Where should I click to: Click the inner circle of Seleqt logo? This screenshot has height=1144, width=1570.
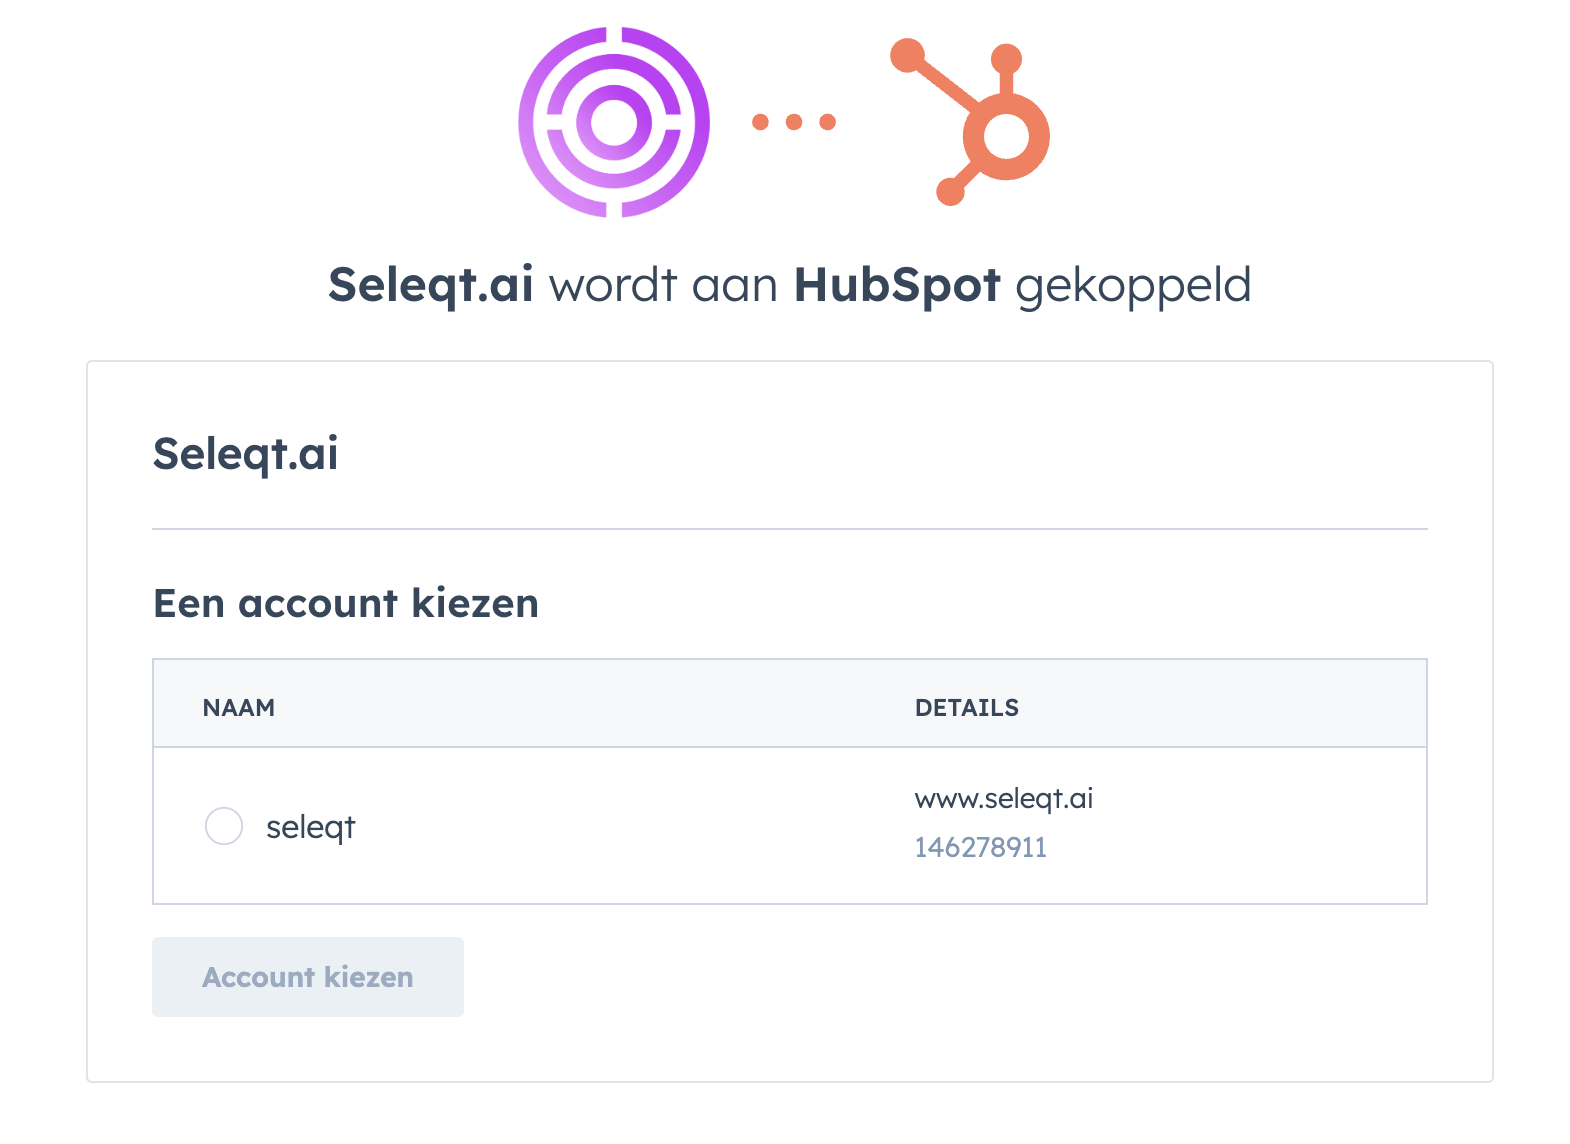[x=613, y=122]
